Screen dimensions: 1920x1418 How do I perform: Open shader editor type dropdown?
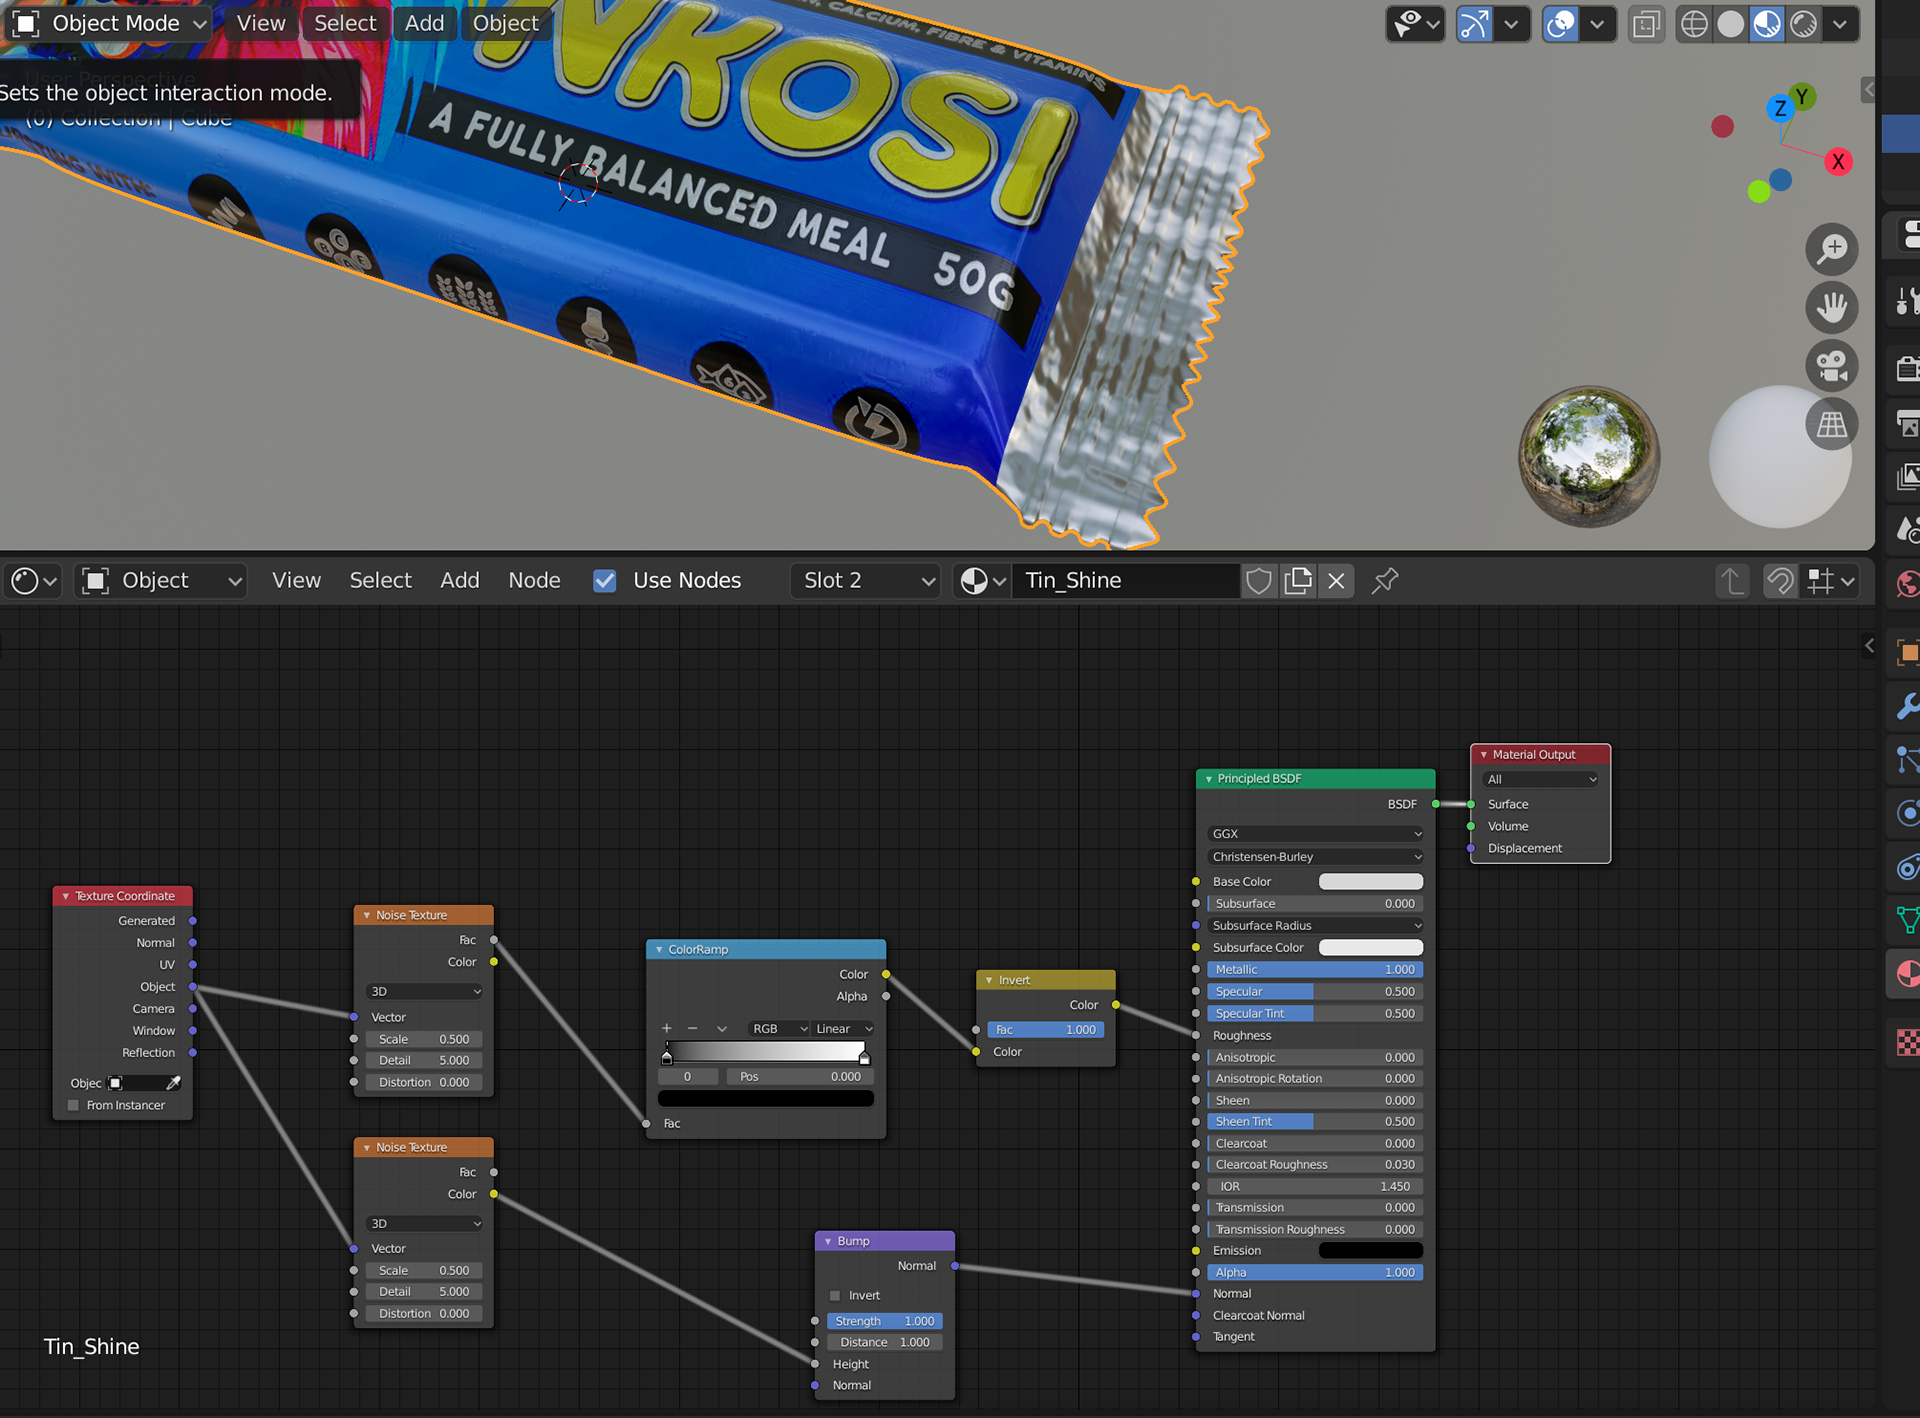[x=33, y=580]
